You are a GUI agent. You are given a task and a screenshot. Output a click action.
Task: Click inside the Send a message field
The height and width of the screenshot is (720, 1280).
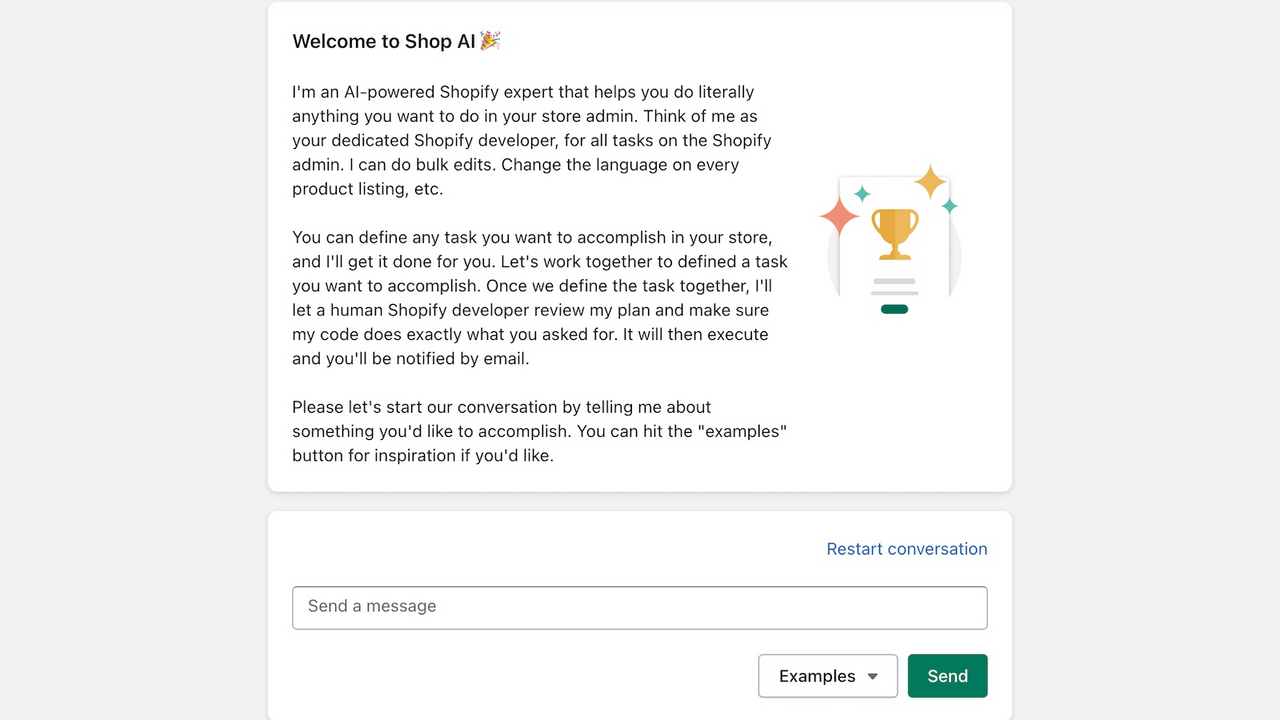coord(639,607)
